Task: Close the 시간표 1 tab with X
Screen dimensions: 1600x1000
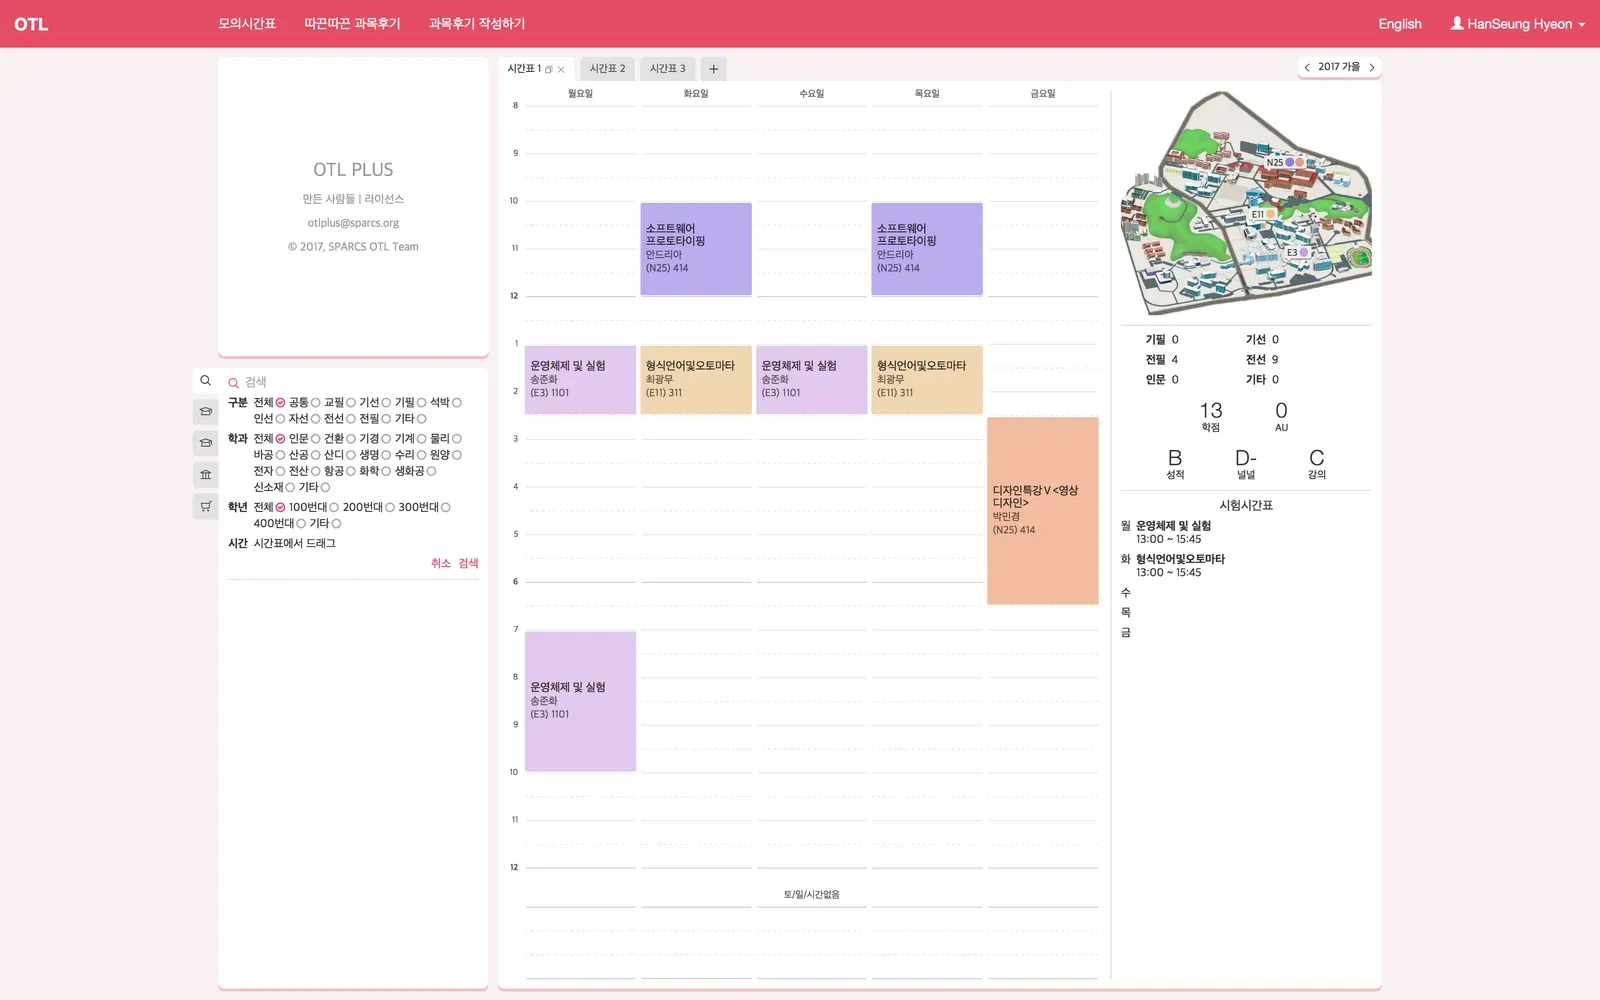Action: click(561, 69)
